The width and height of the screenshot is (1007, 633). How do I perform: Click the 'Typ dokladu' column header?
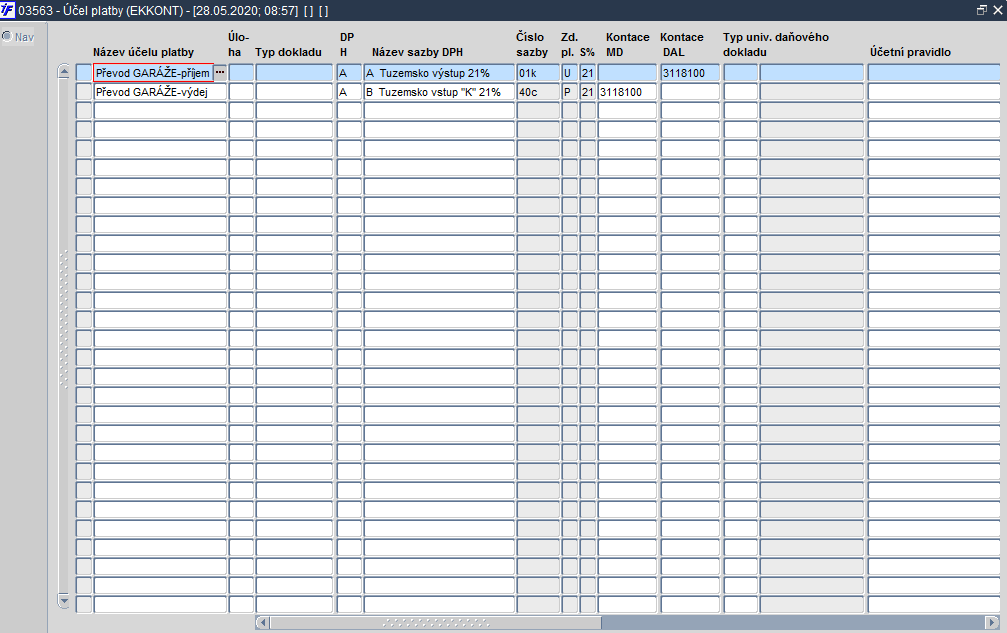click(x=288, y=52)
